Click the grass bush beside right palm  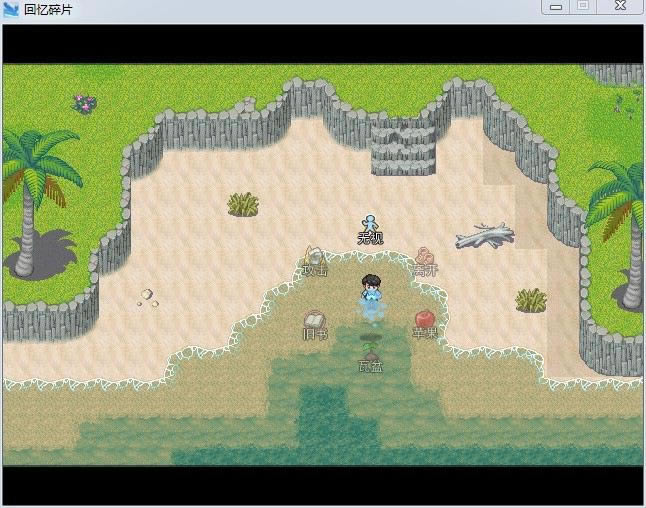pos(531,299)
